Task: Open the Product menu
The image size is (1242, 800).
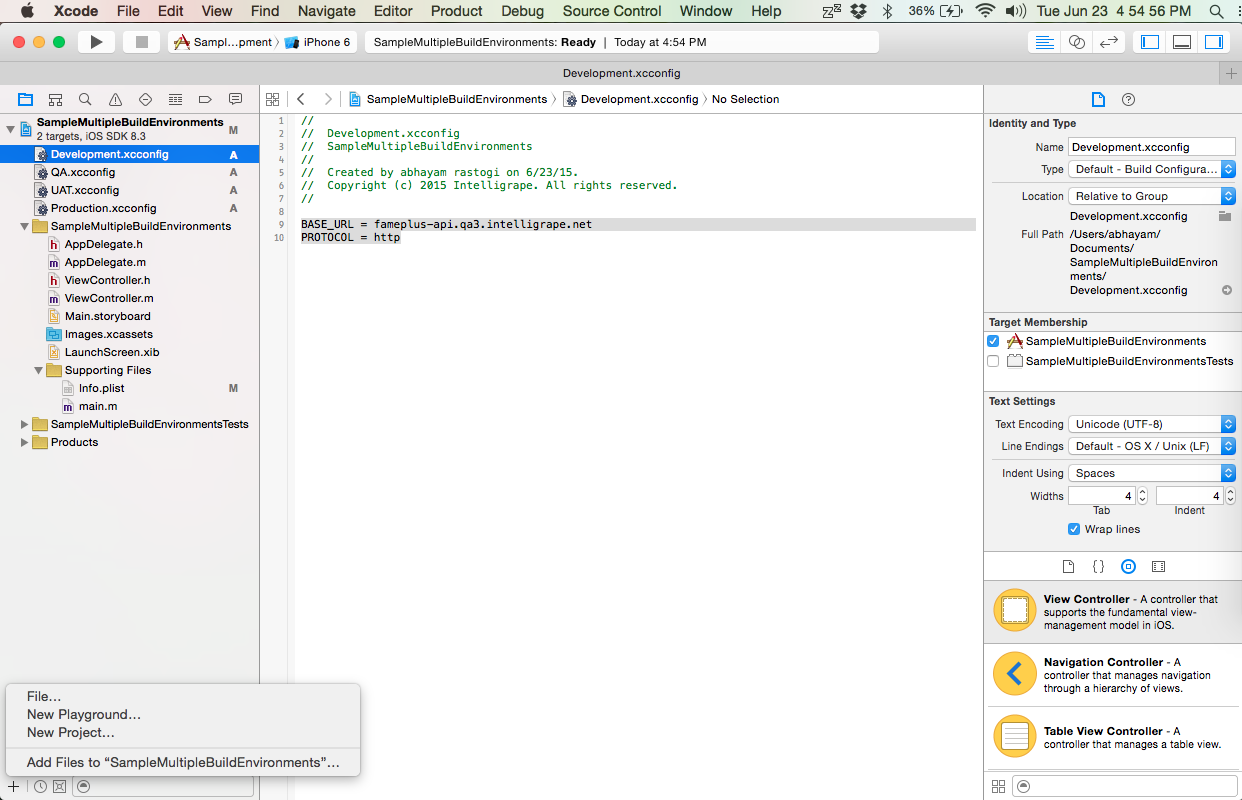Action: tap(457, 11)
